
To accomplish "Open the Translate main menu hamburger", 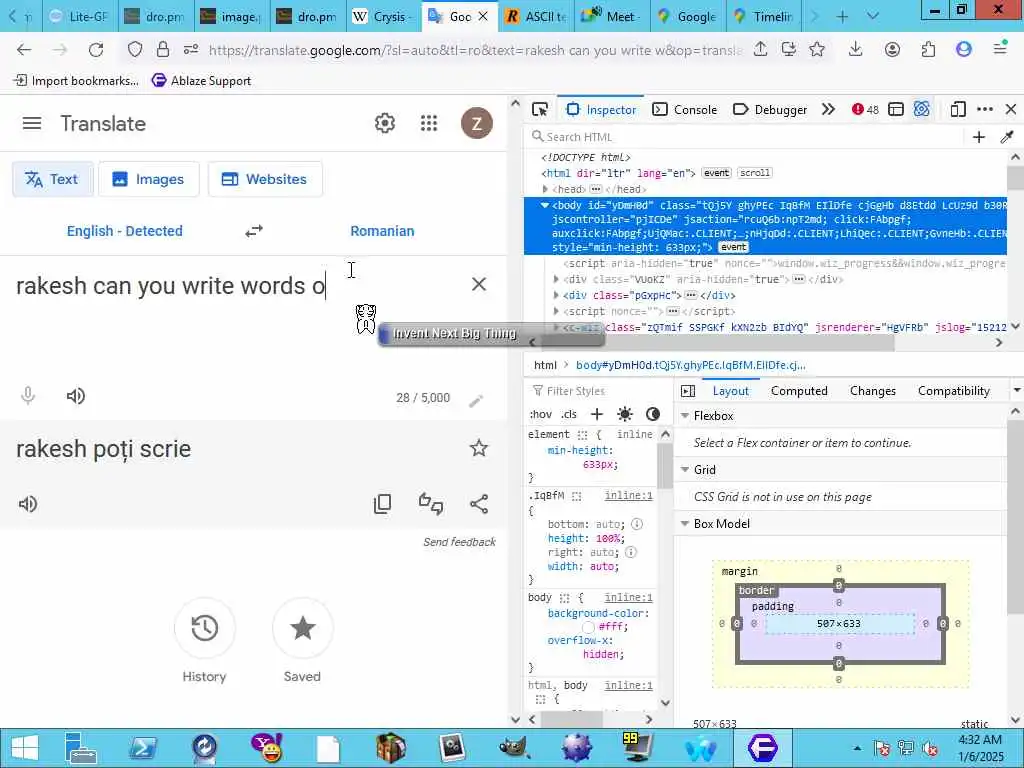I will point(32,123).
